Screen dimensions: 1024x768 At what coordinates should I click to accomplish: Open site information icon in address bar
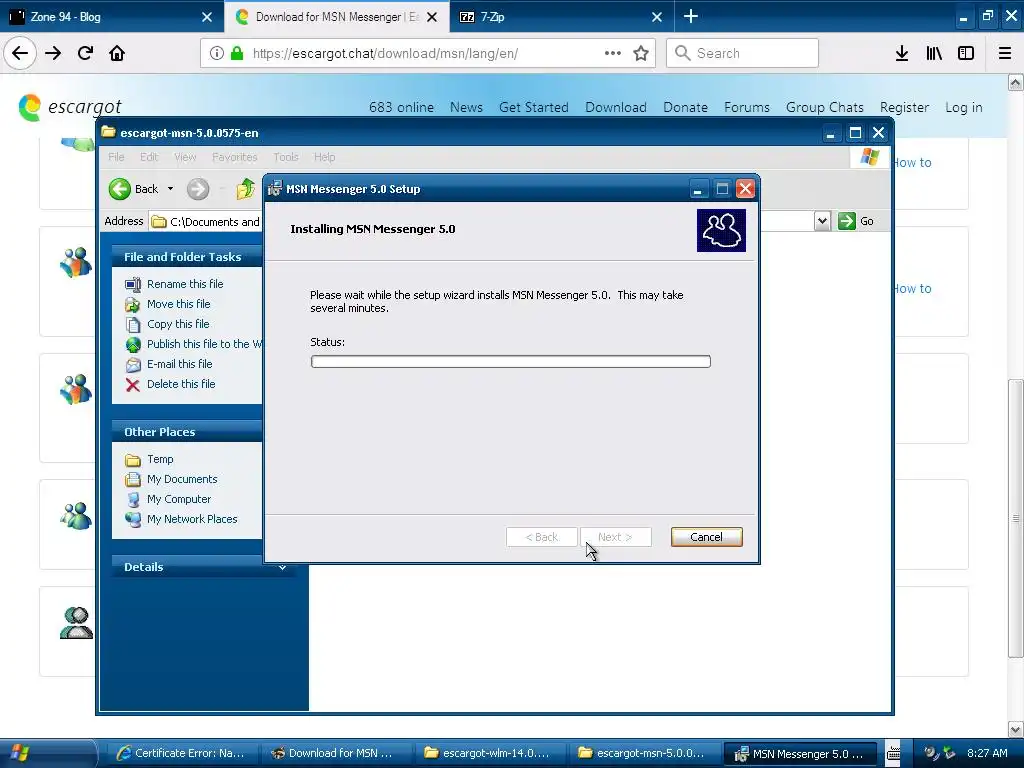pyautogui.click(x=217, y=54)
